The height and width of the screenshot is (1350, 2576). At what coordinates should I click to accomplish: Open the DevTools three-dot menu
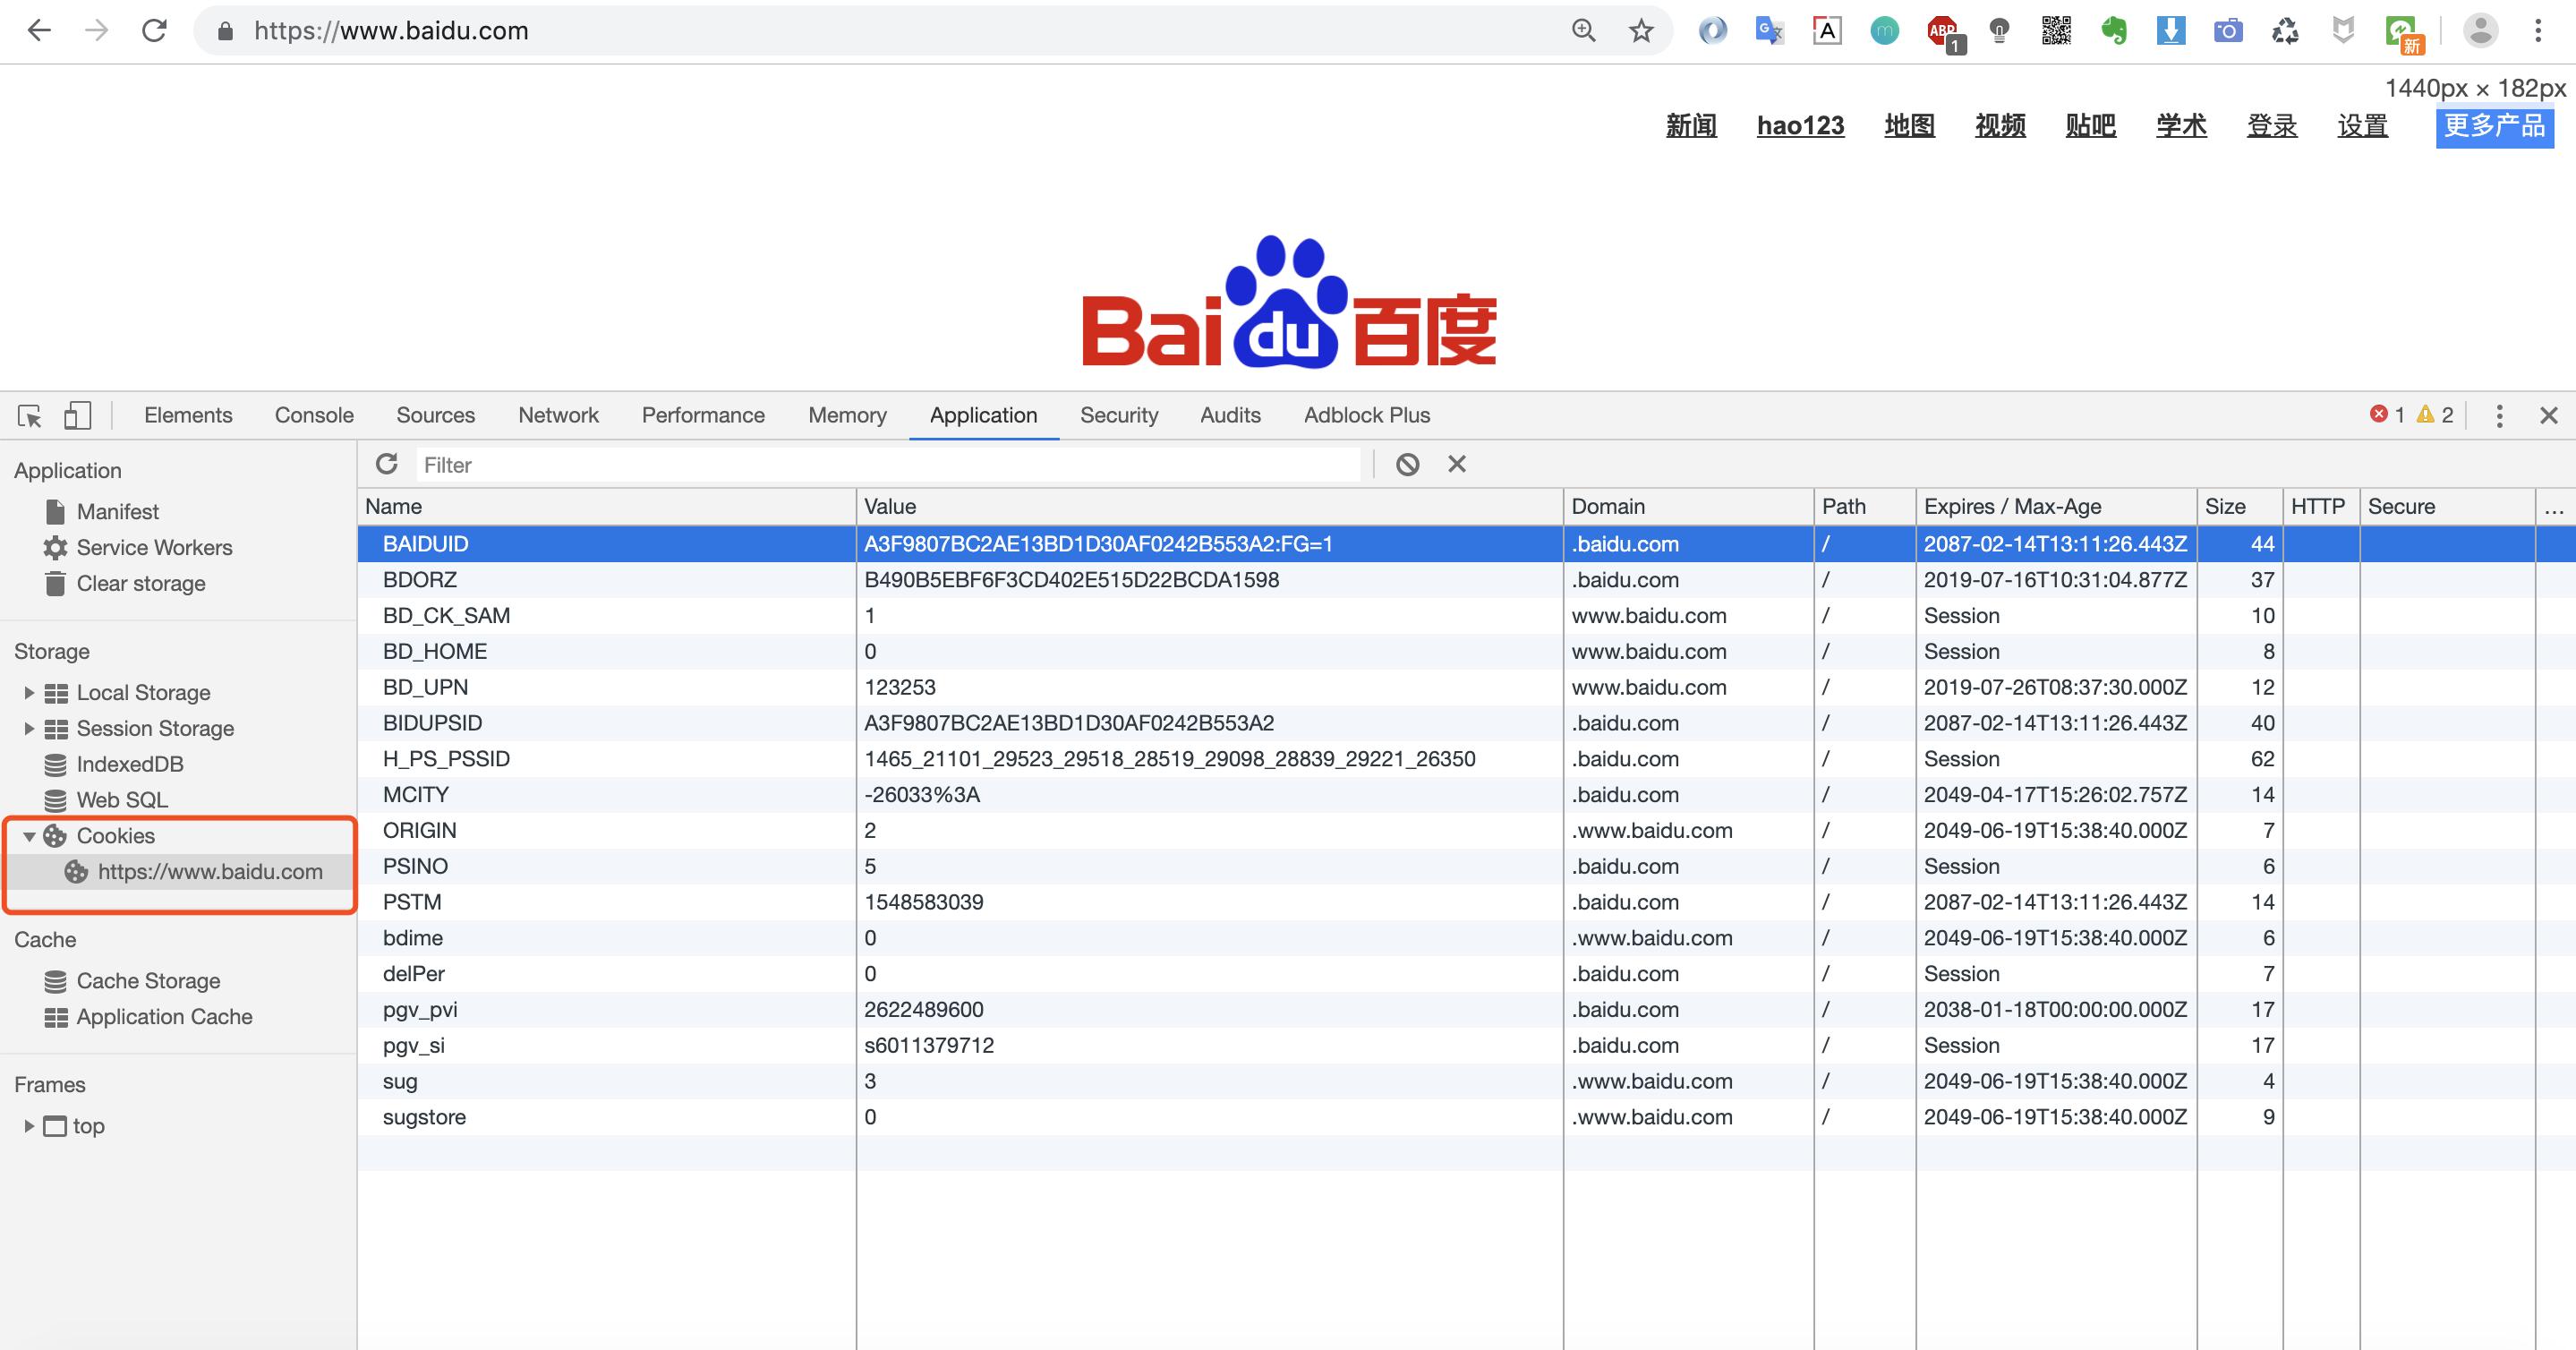tap(2499, 416)
